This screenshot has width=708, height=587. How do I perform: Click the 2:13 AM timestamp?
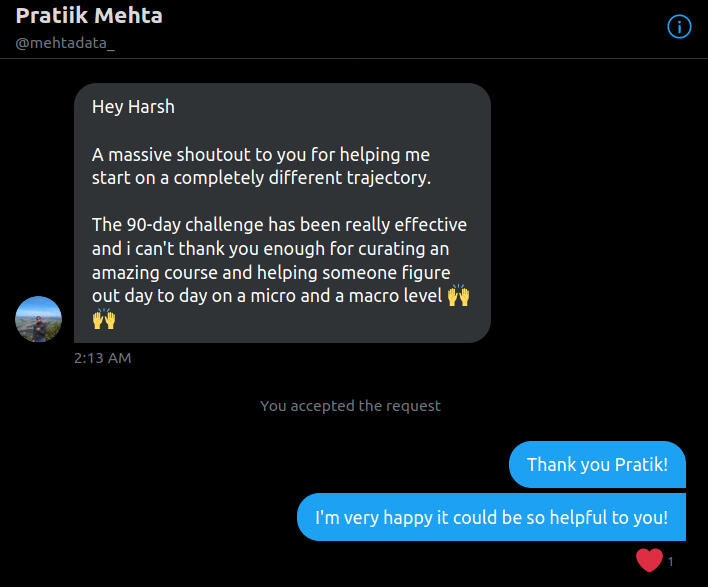(102, 358)
